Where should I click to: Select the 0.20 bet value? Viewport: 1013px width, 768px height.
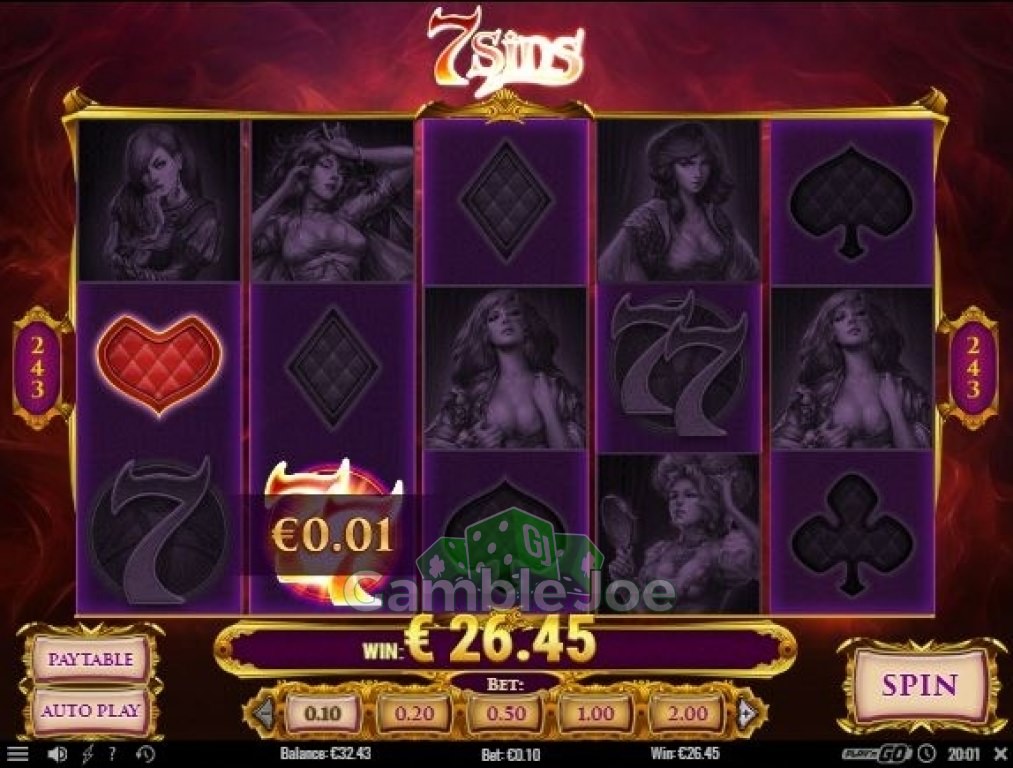pyautogui.click(x=414, y=714)
